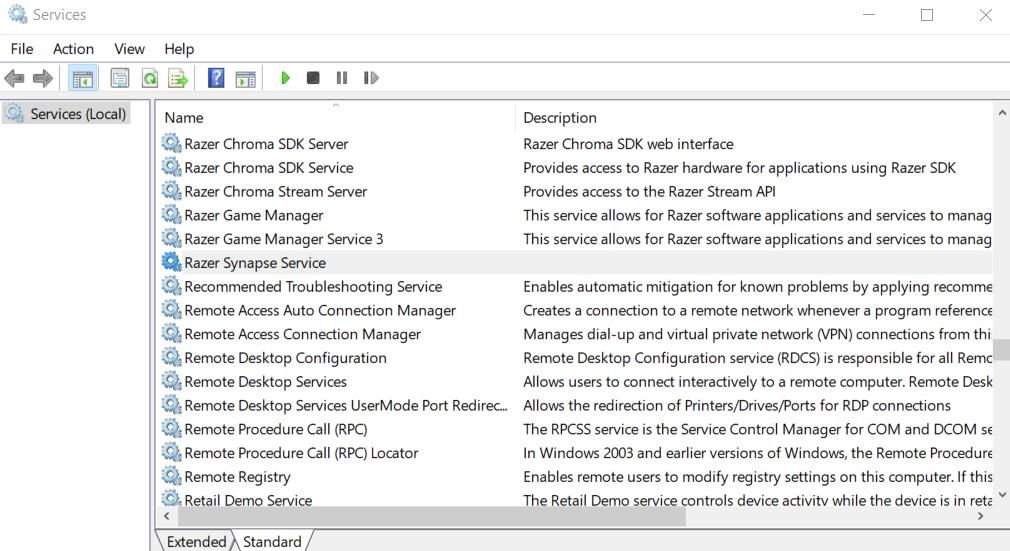Select Services (Local) in the tree
Screen dimensions: 1010x551
coord(77,114)
